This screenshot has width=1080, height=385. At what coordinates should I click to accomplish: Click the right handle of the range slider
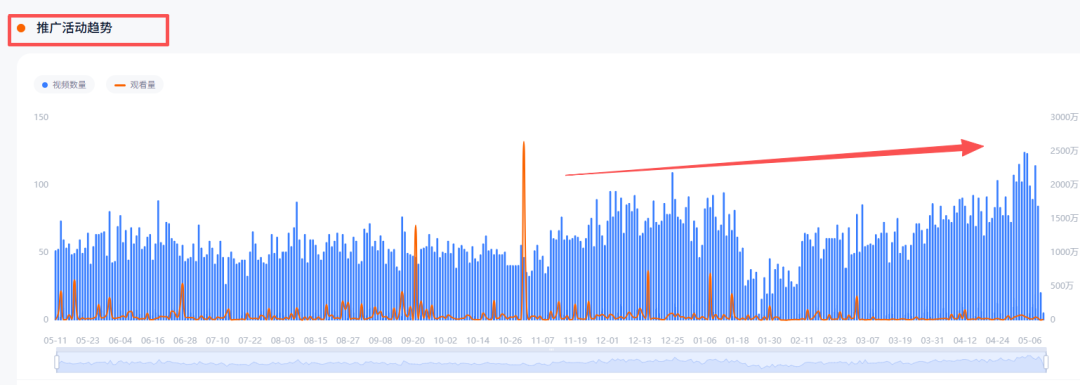[x=1046, y=362]
